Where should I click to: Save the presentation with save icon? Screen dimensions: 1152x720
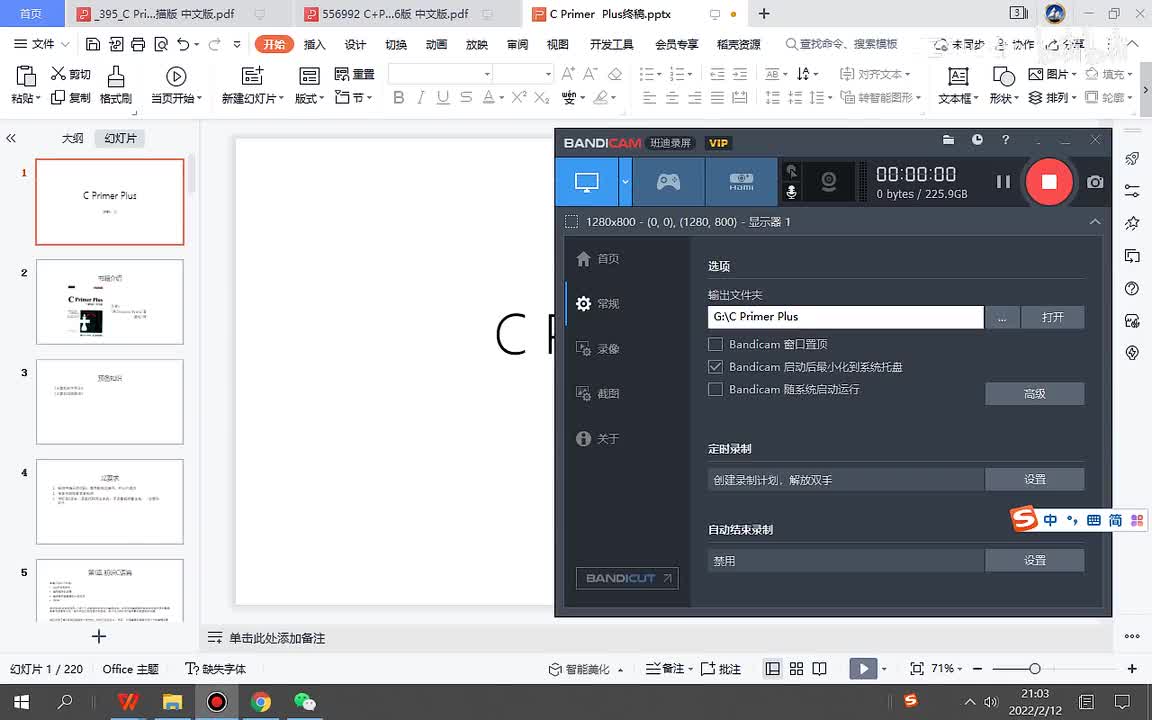click(x=93, y=45)
